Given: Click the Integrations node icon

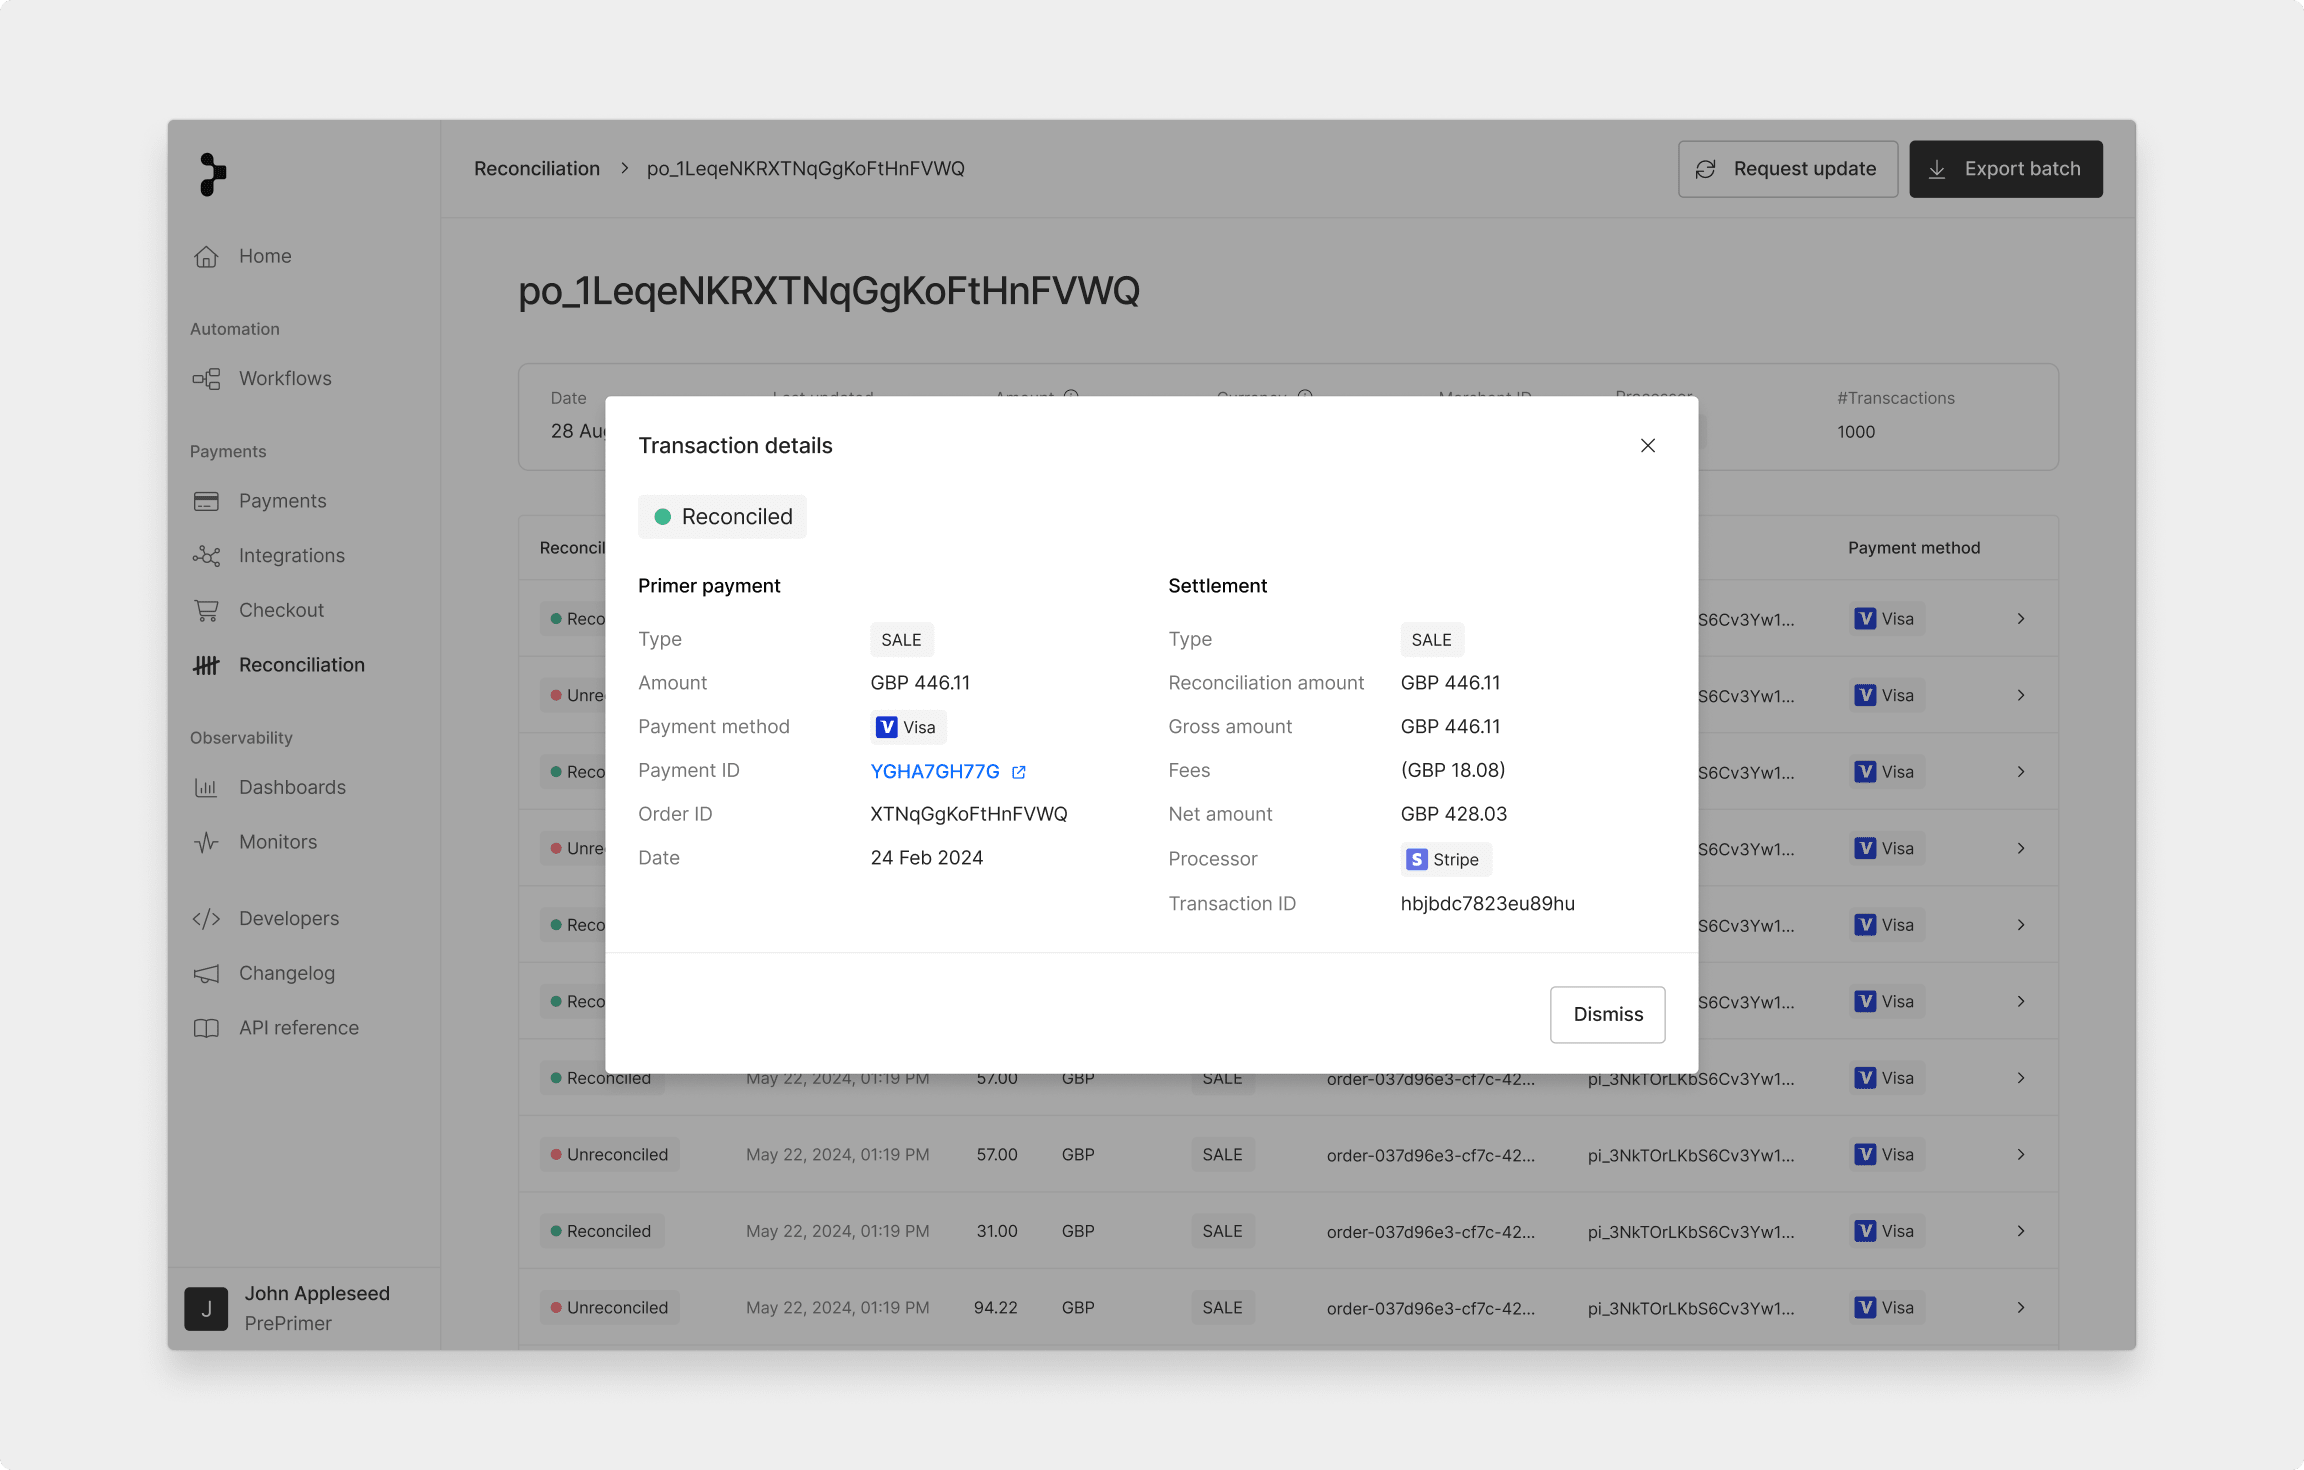Looking at the screenshot, I should click(206, 556).
